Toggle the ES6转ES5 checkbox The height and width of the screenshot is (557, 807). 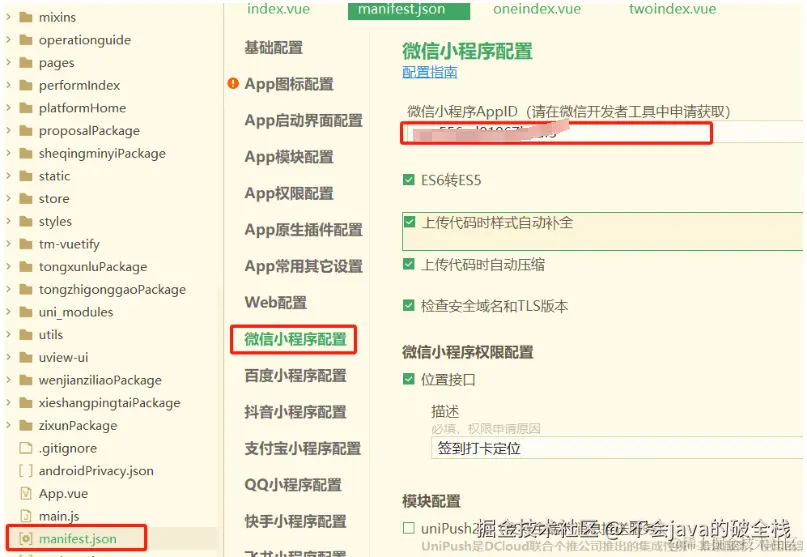(x=409, y=180)
